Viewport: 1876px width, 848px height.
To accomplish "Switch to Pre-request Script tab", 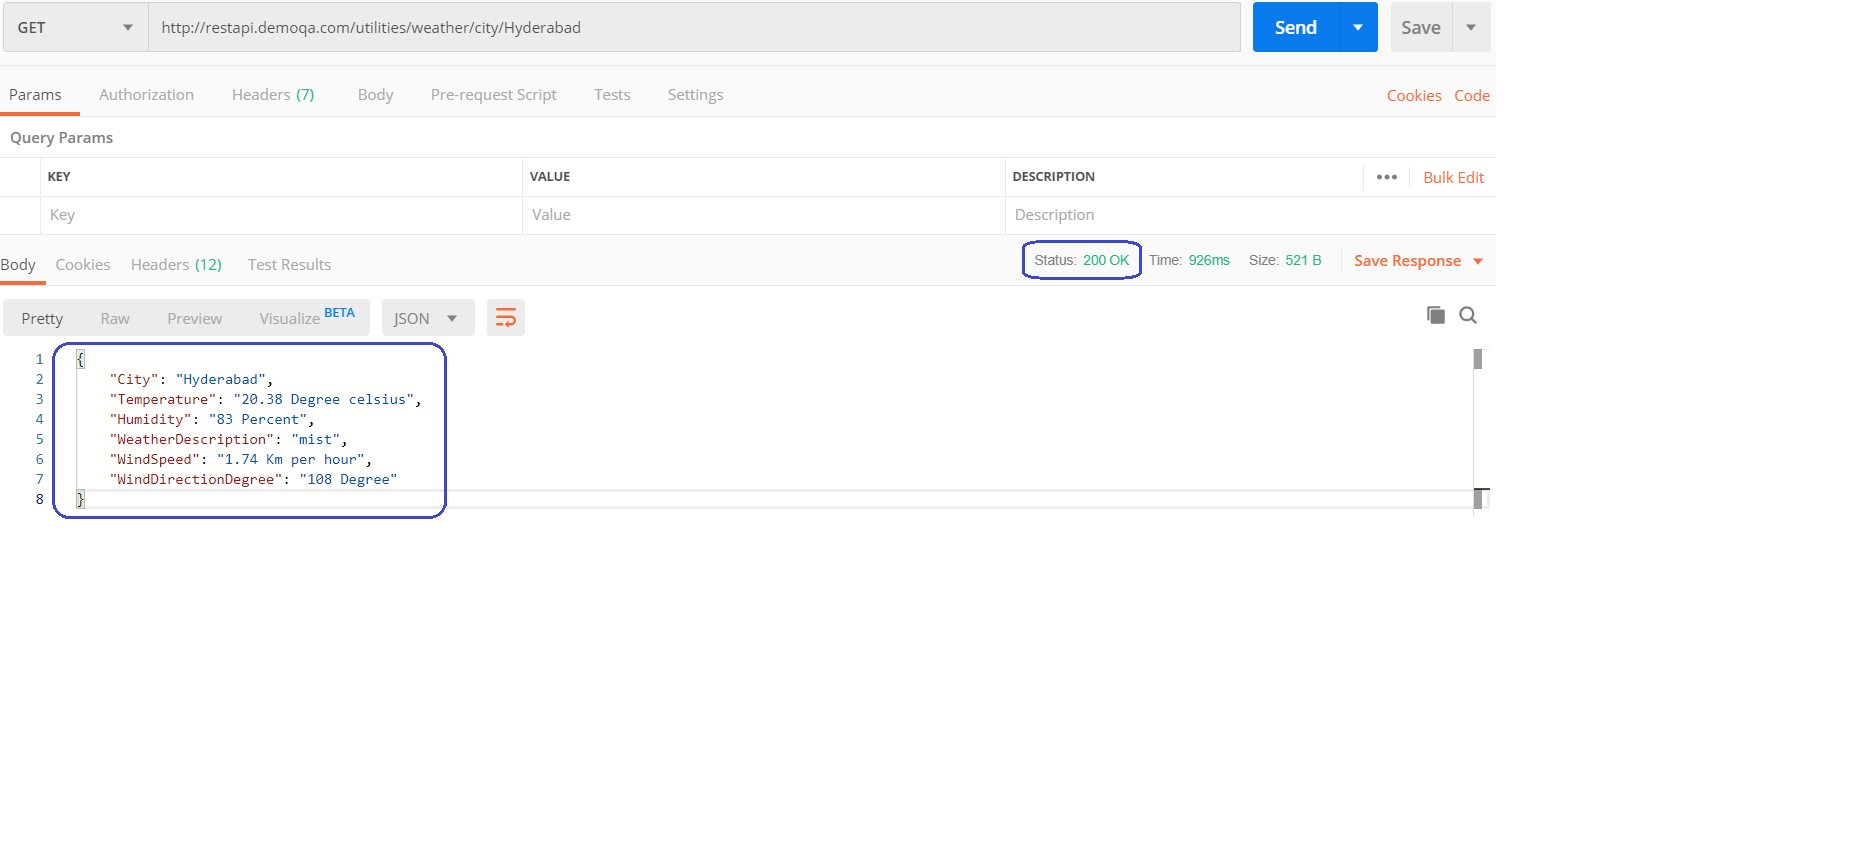I will (x=493, y=95).
